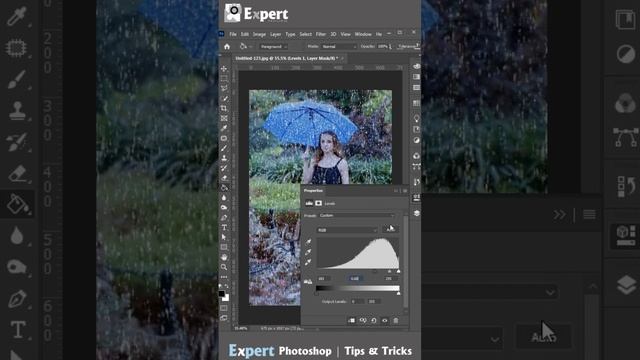Open the RGB channel dropdown in Levels
640x360 pixels.
tap(347, 230)
